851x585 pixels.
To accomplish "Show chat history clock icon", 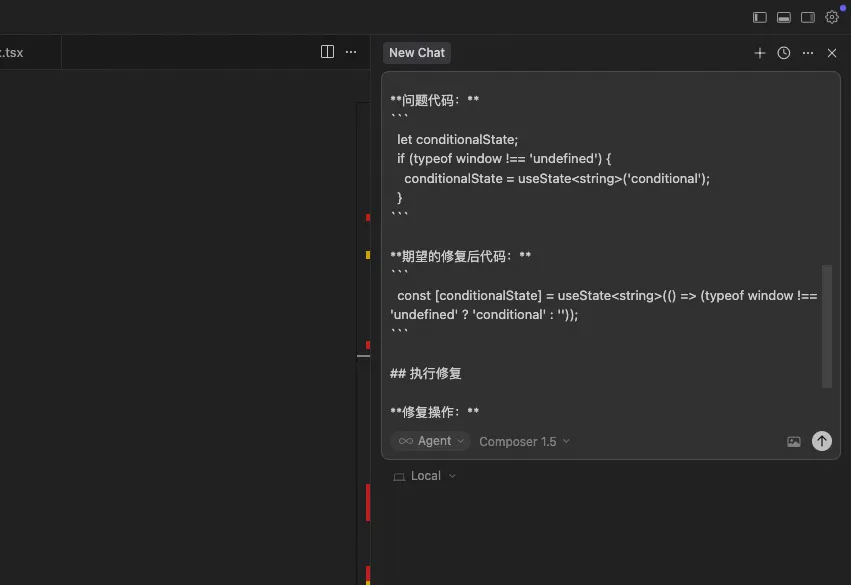I will click(784, 53).
